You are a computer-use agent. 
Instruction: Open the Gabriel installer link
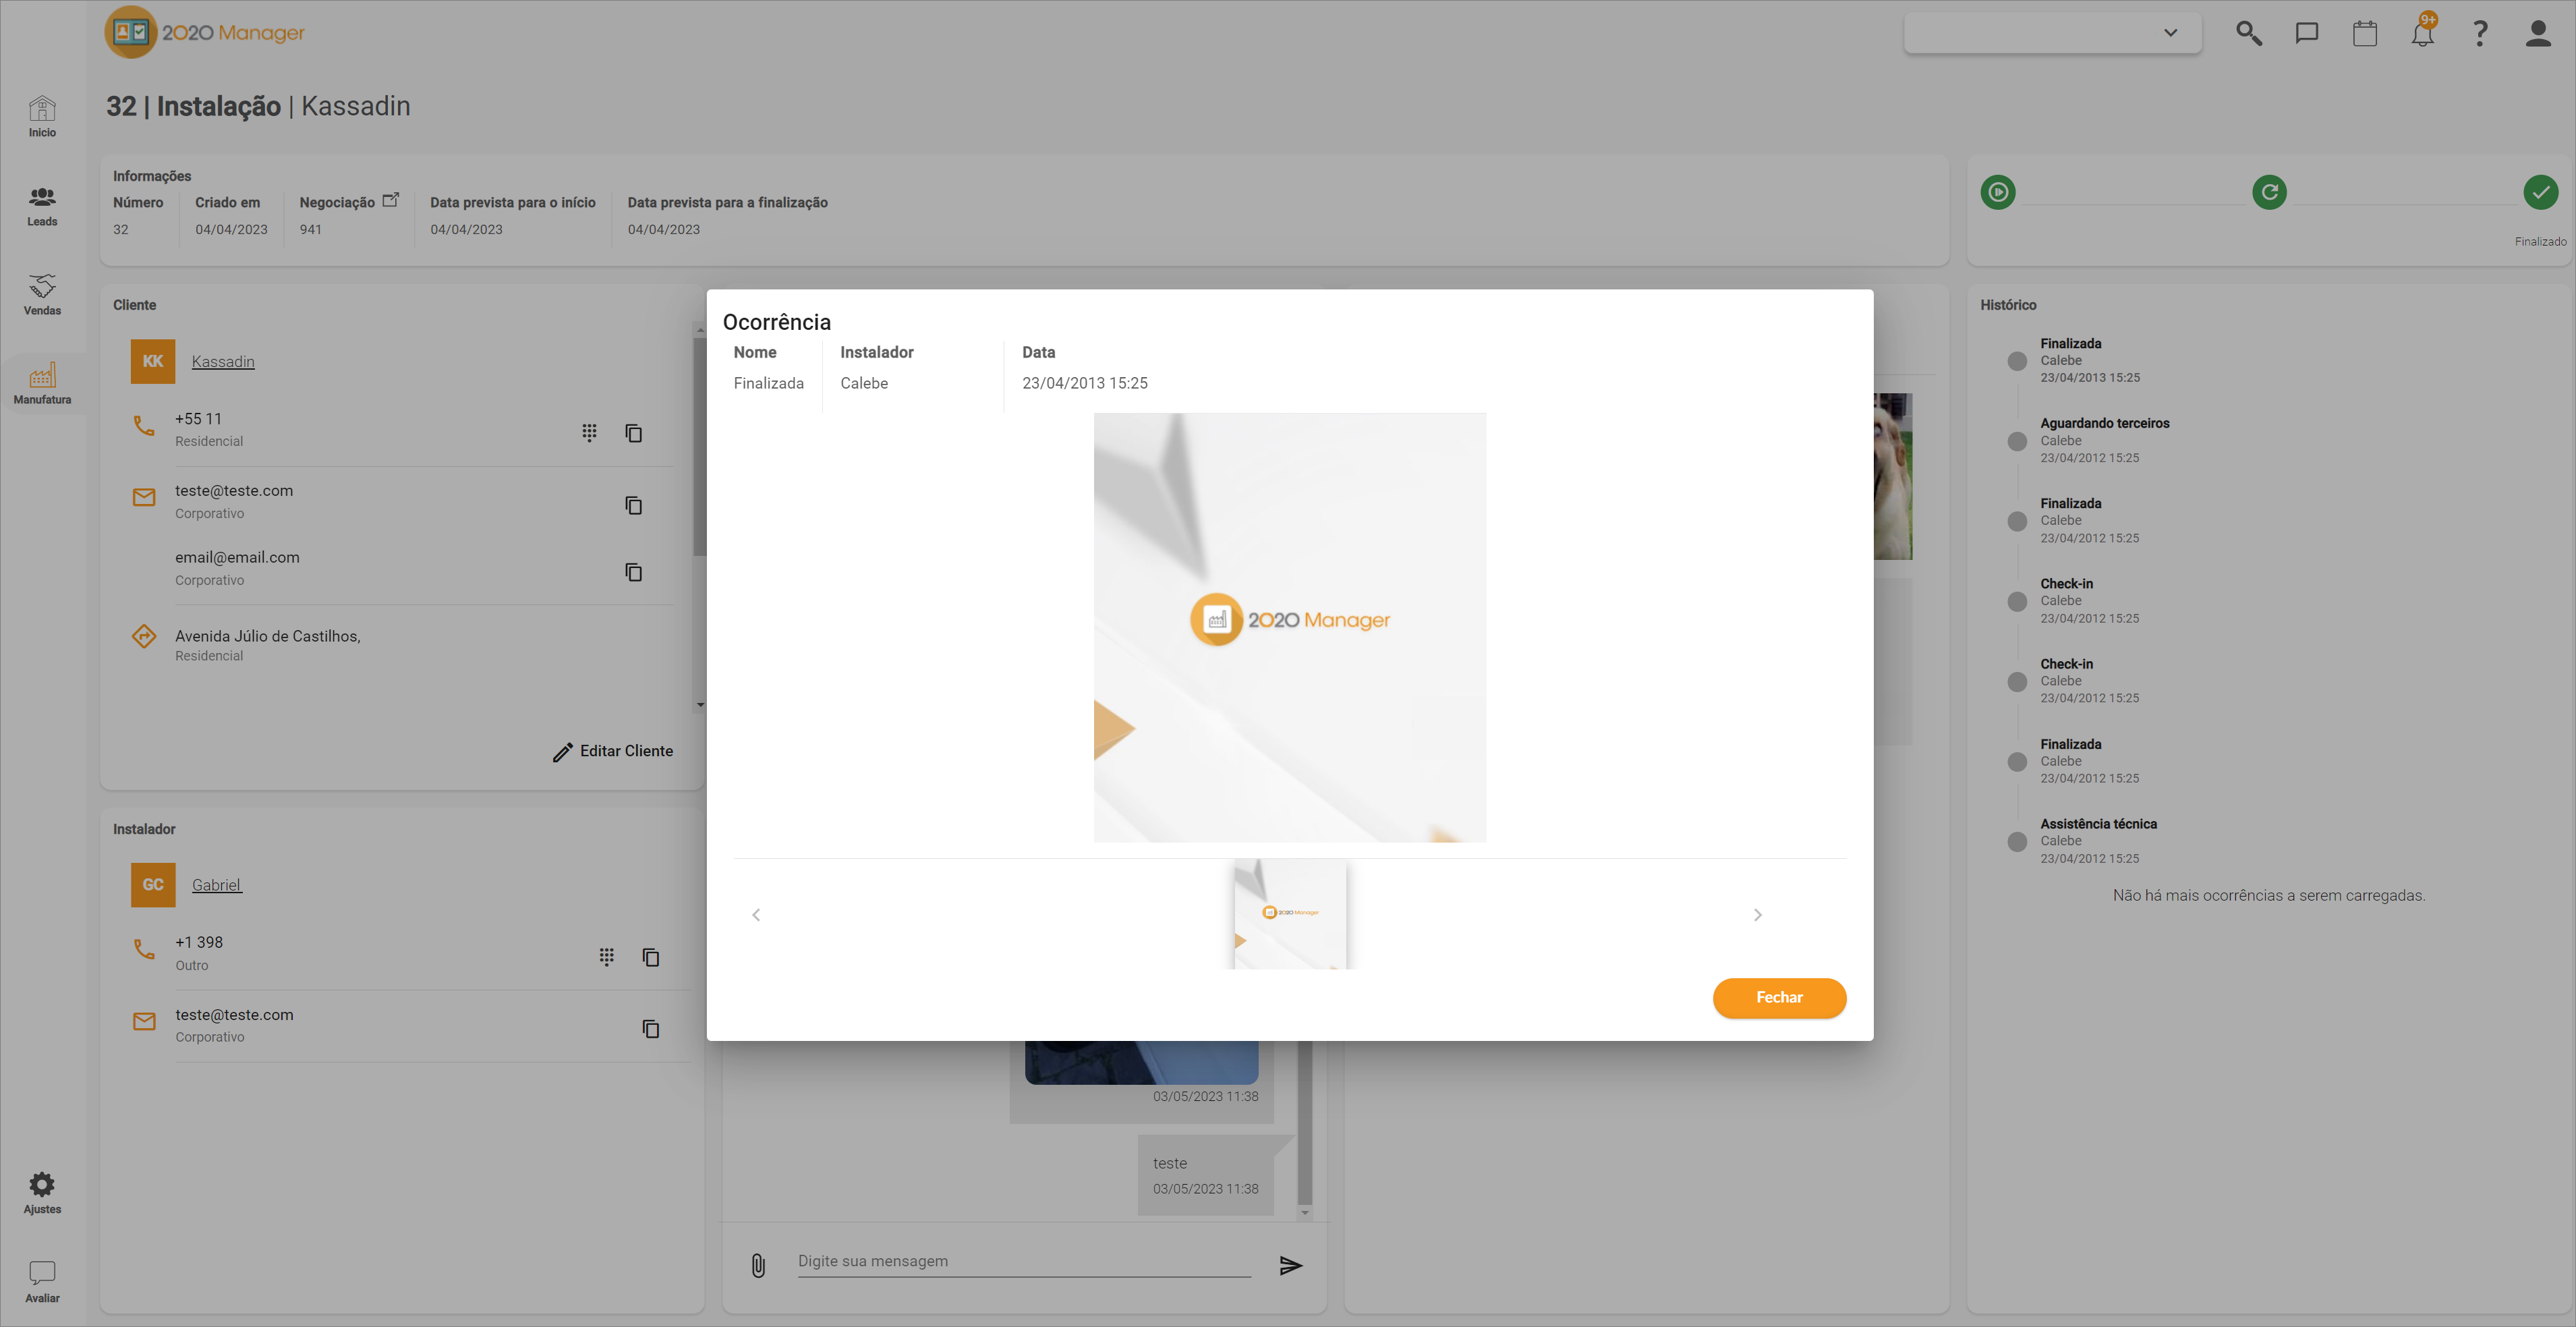click(x=217, y=884)
